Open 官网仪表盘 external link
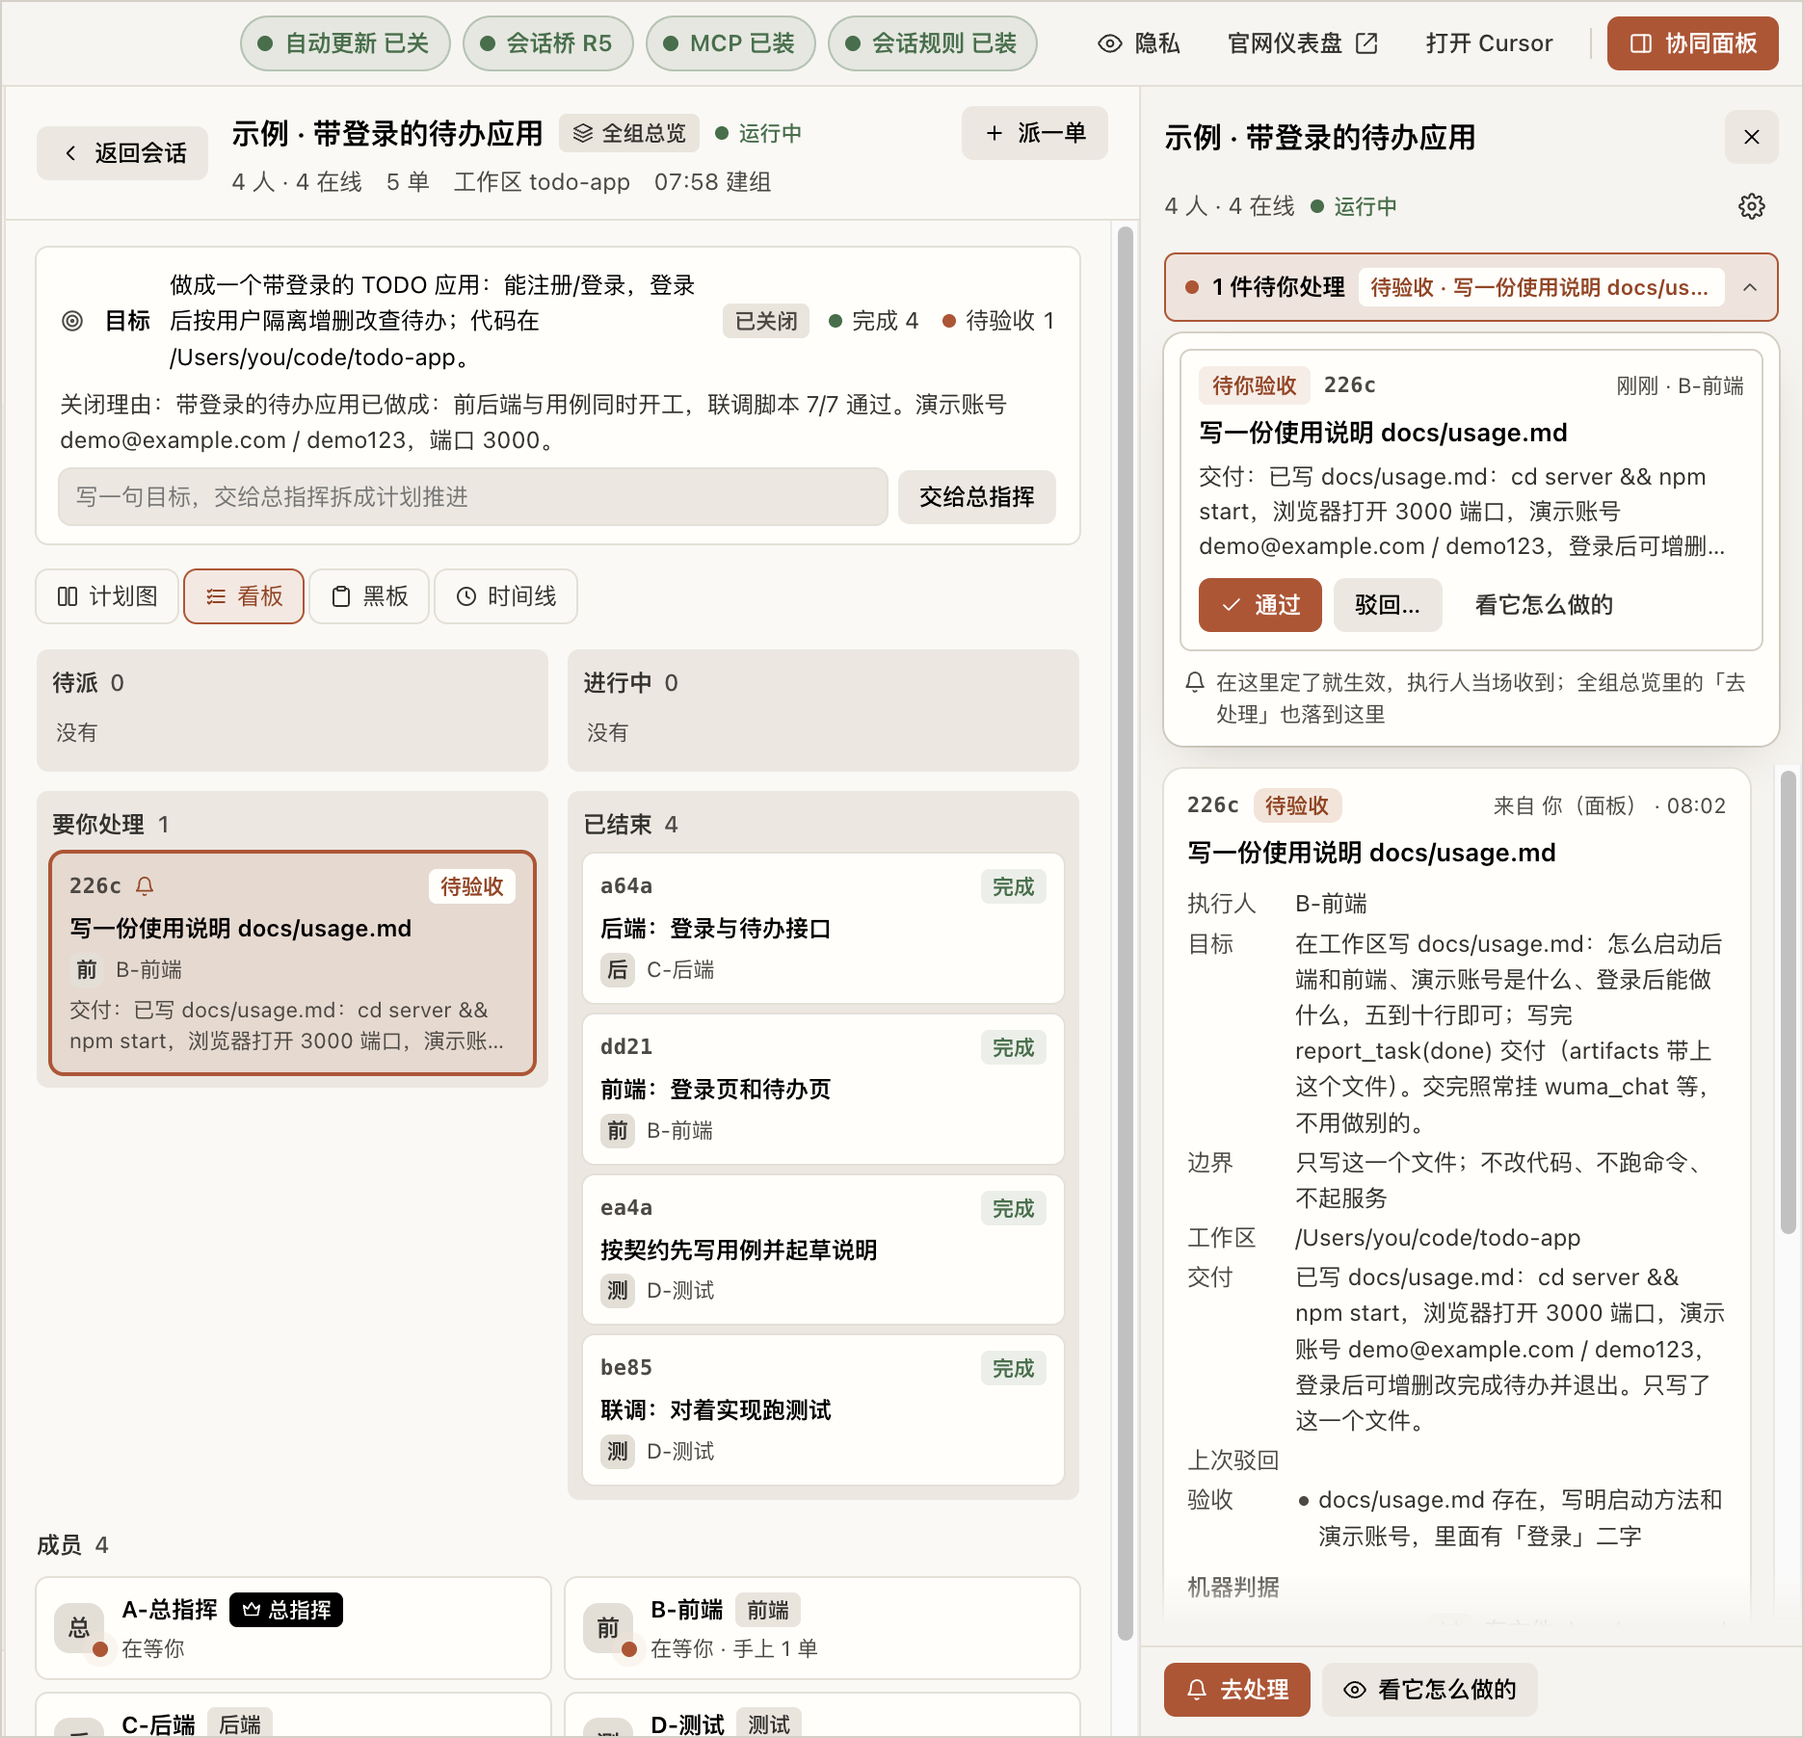The image size is (1804, 1738). click(x=1302, y=44)
